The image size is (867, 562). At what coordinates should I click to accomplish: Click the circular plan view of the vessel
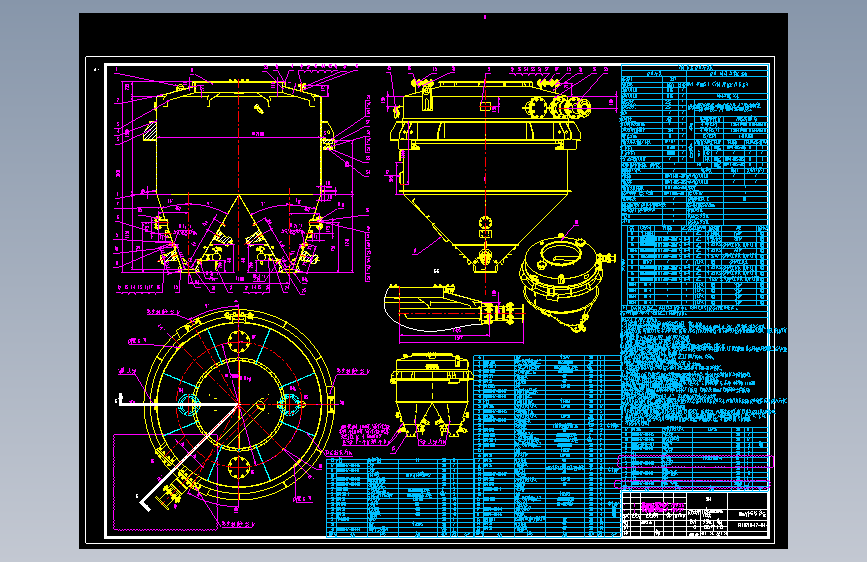pyautogui.click(x=239, y=405)
